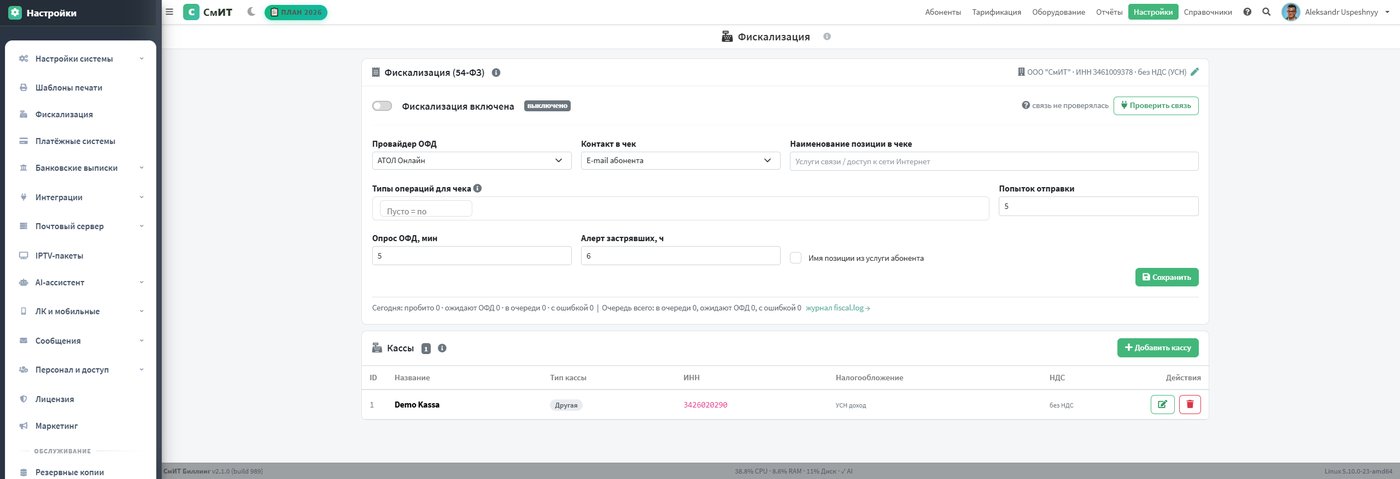Click Добавить кассу button

click(x=1157, y=348)
